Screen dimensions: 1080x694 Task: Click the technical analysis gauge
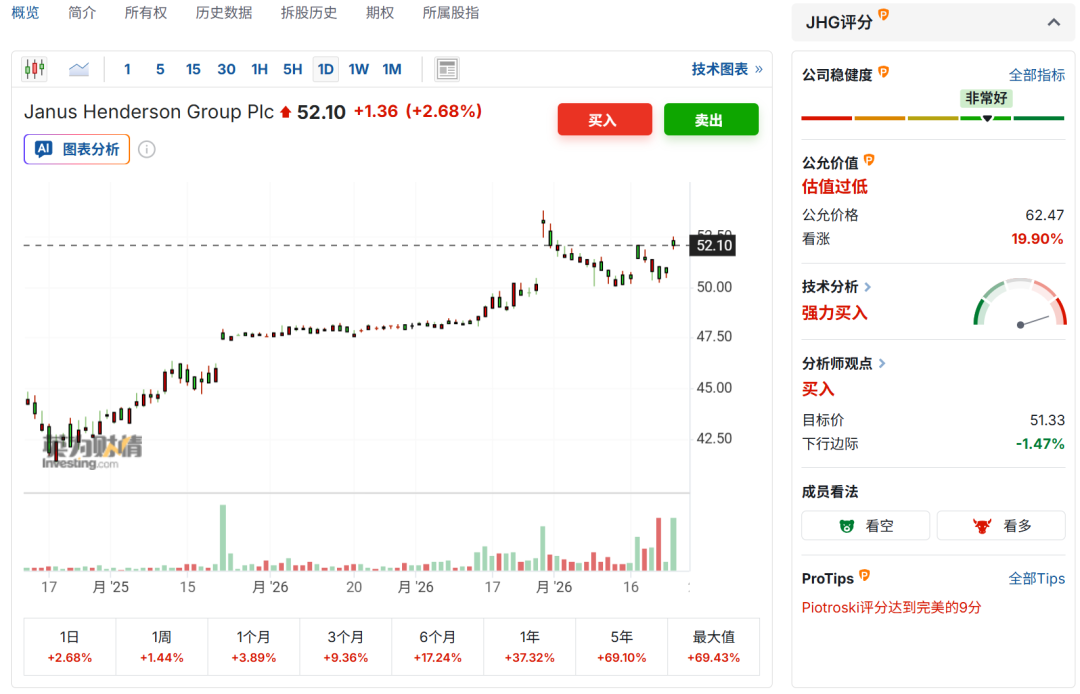pyautogui.click(x=1020, y=303)
